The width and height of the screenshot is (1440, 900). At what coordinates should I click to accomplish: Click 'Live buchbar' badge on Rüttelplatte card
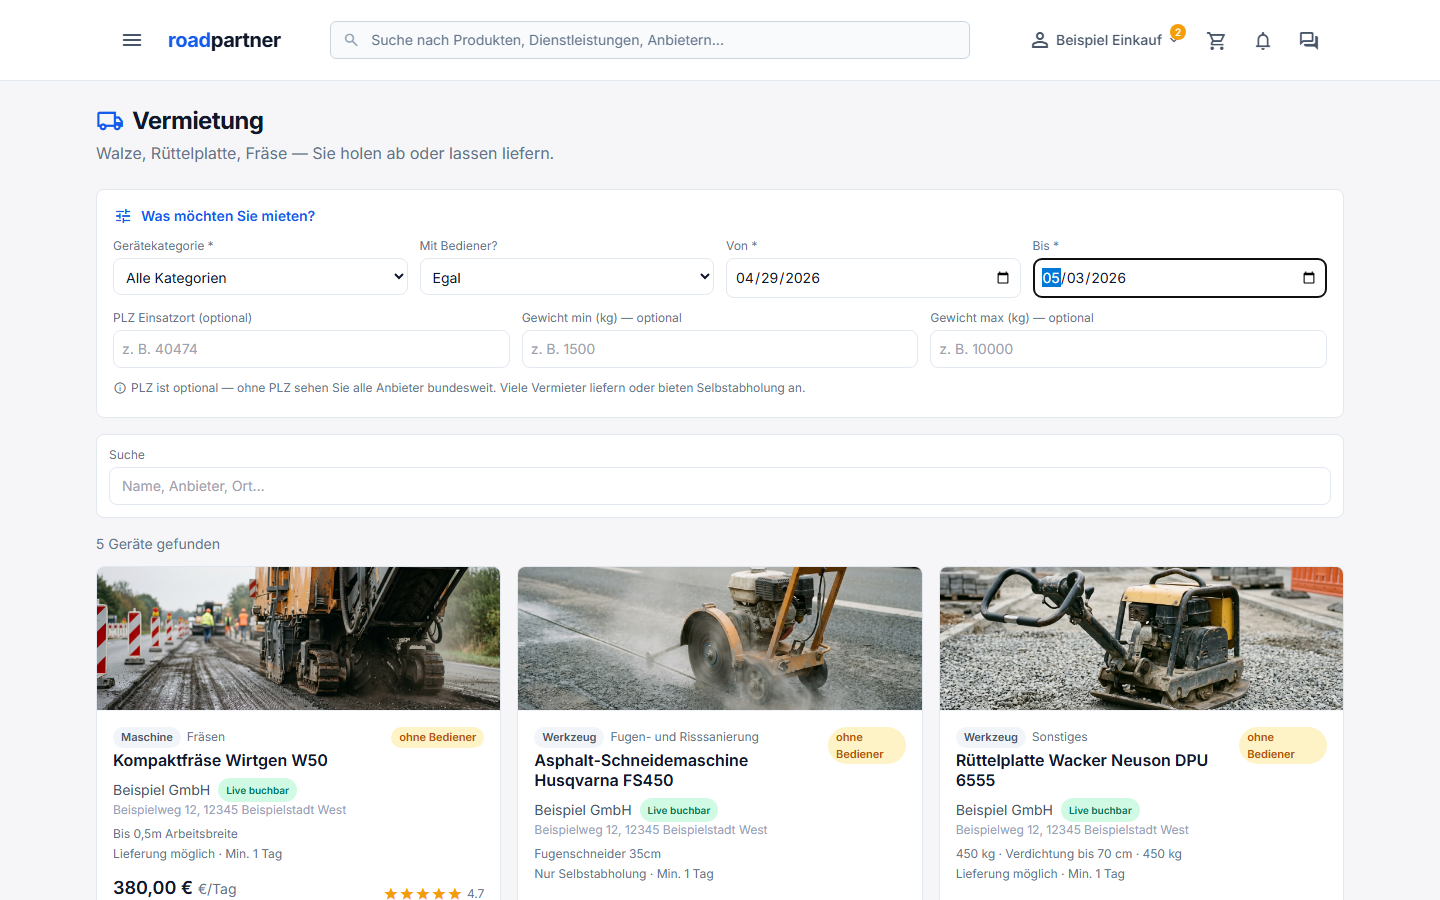pos(1100,810)
